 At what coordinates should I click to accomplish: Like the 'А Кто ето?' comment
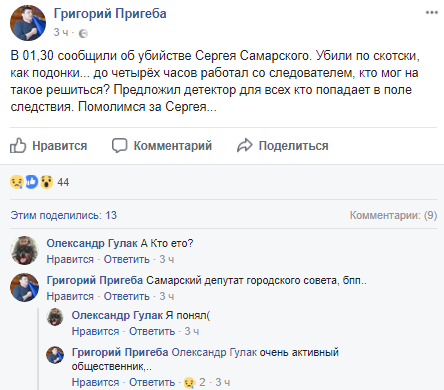point(70,259)
